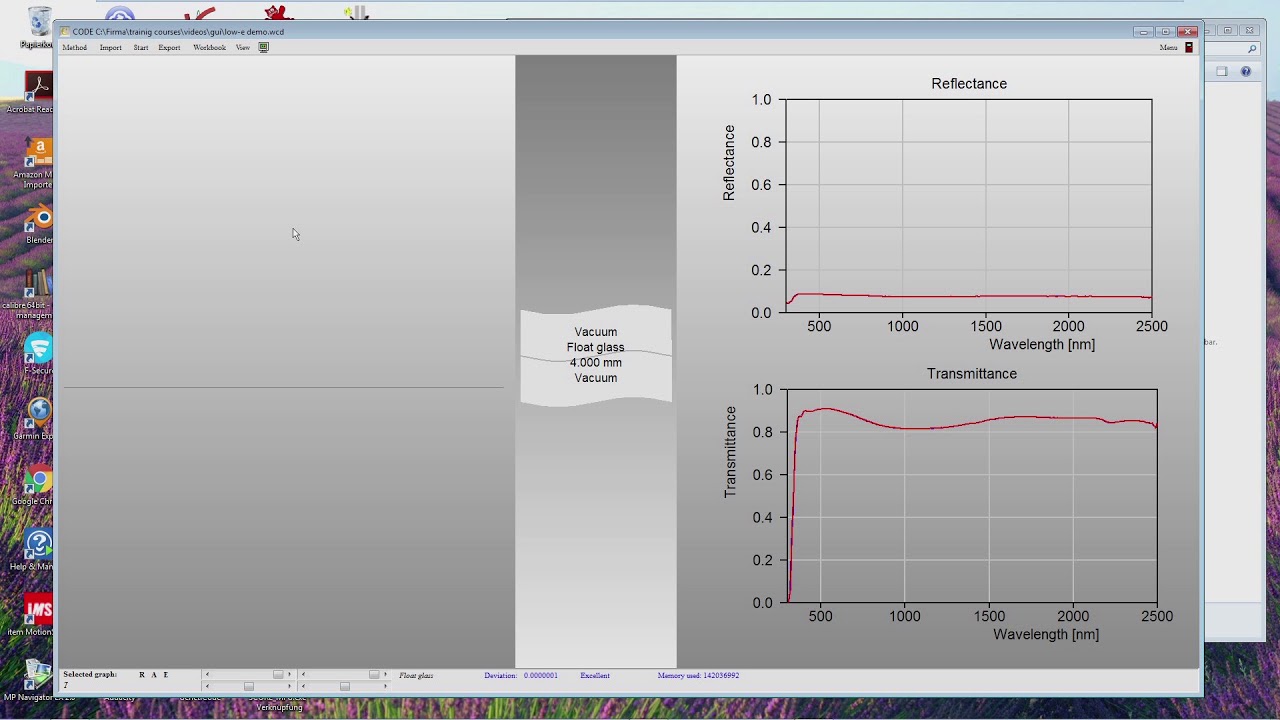1280x720 pixels.
Task: Click the Memory used status text
Action: coord(698,675)
